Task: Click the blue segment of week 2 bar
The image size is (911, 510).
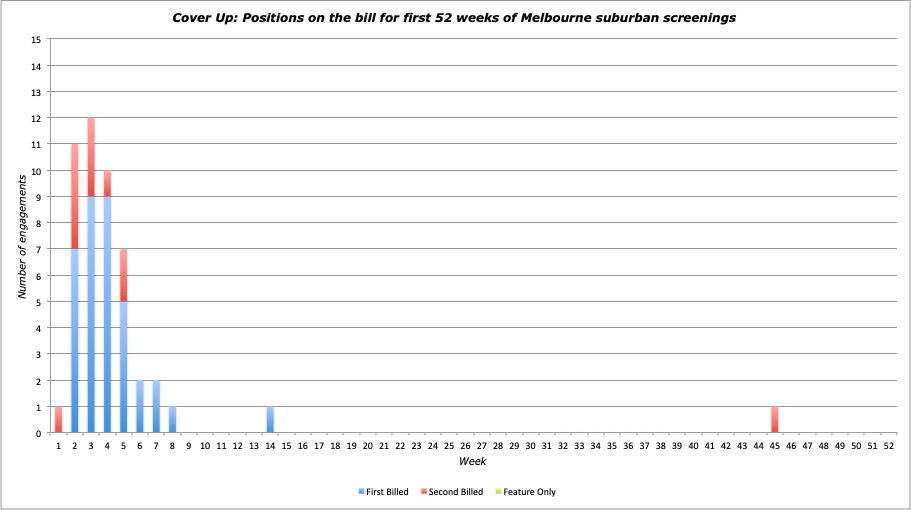Action: pyautogui.click(x=75, y=340)
